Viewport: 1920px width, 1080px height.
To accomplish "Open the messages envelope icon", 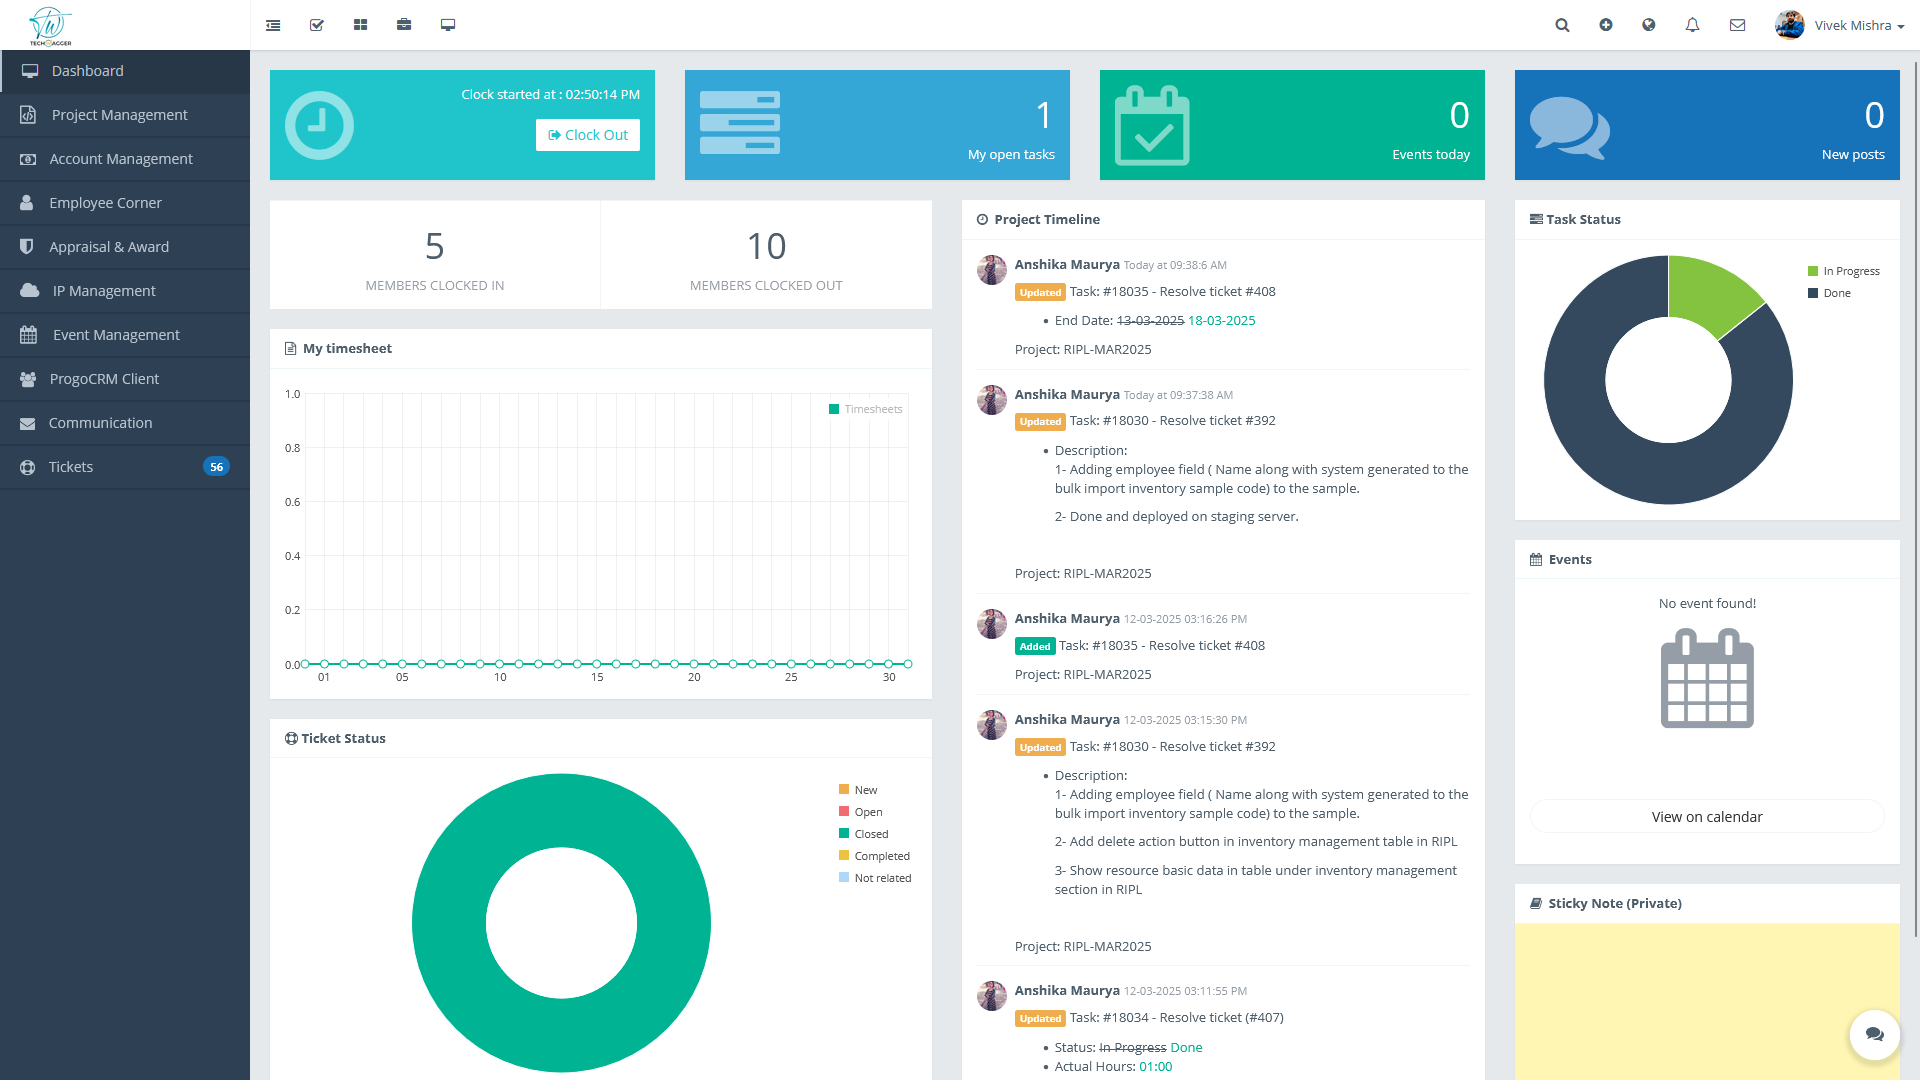I will (1737, 25).
